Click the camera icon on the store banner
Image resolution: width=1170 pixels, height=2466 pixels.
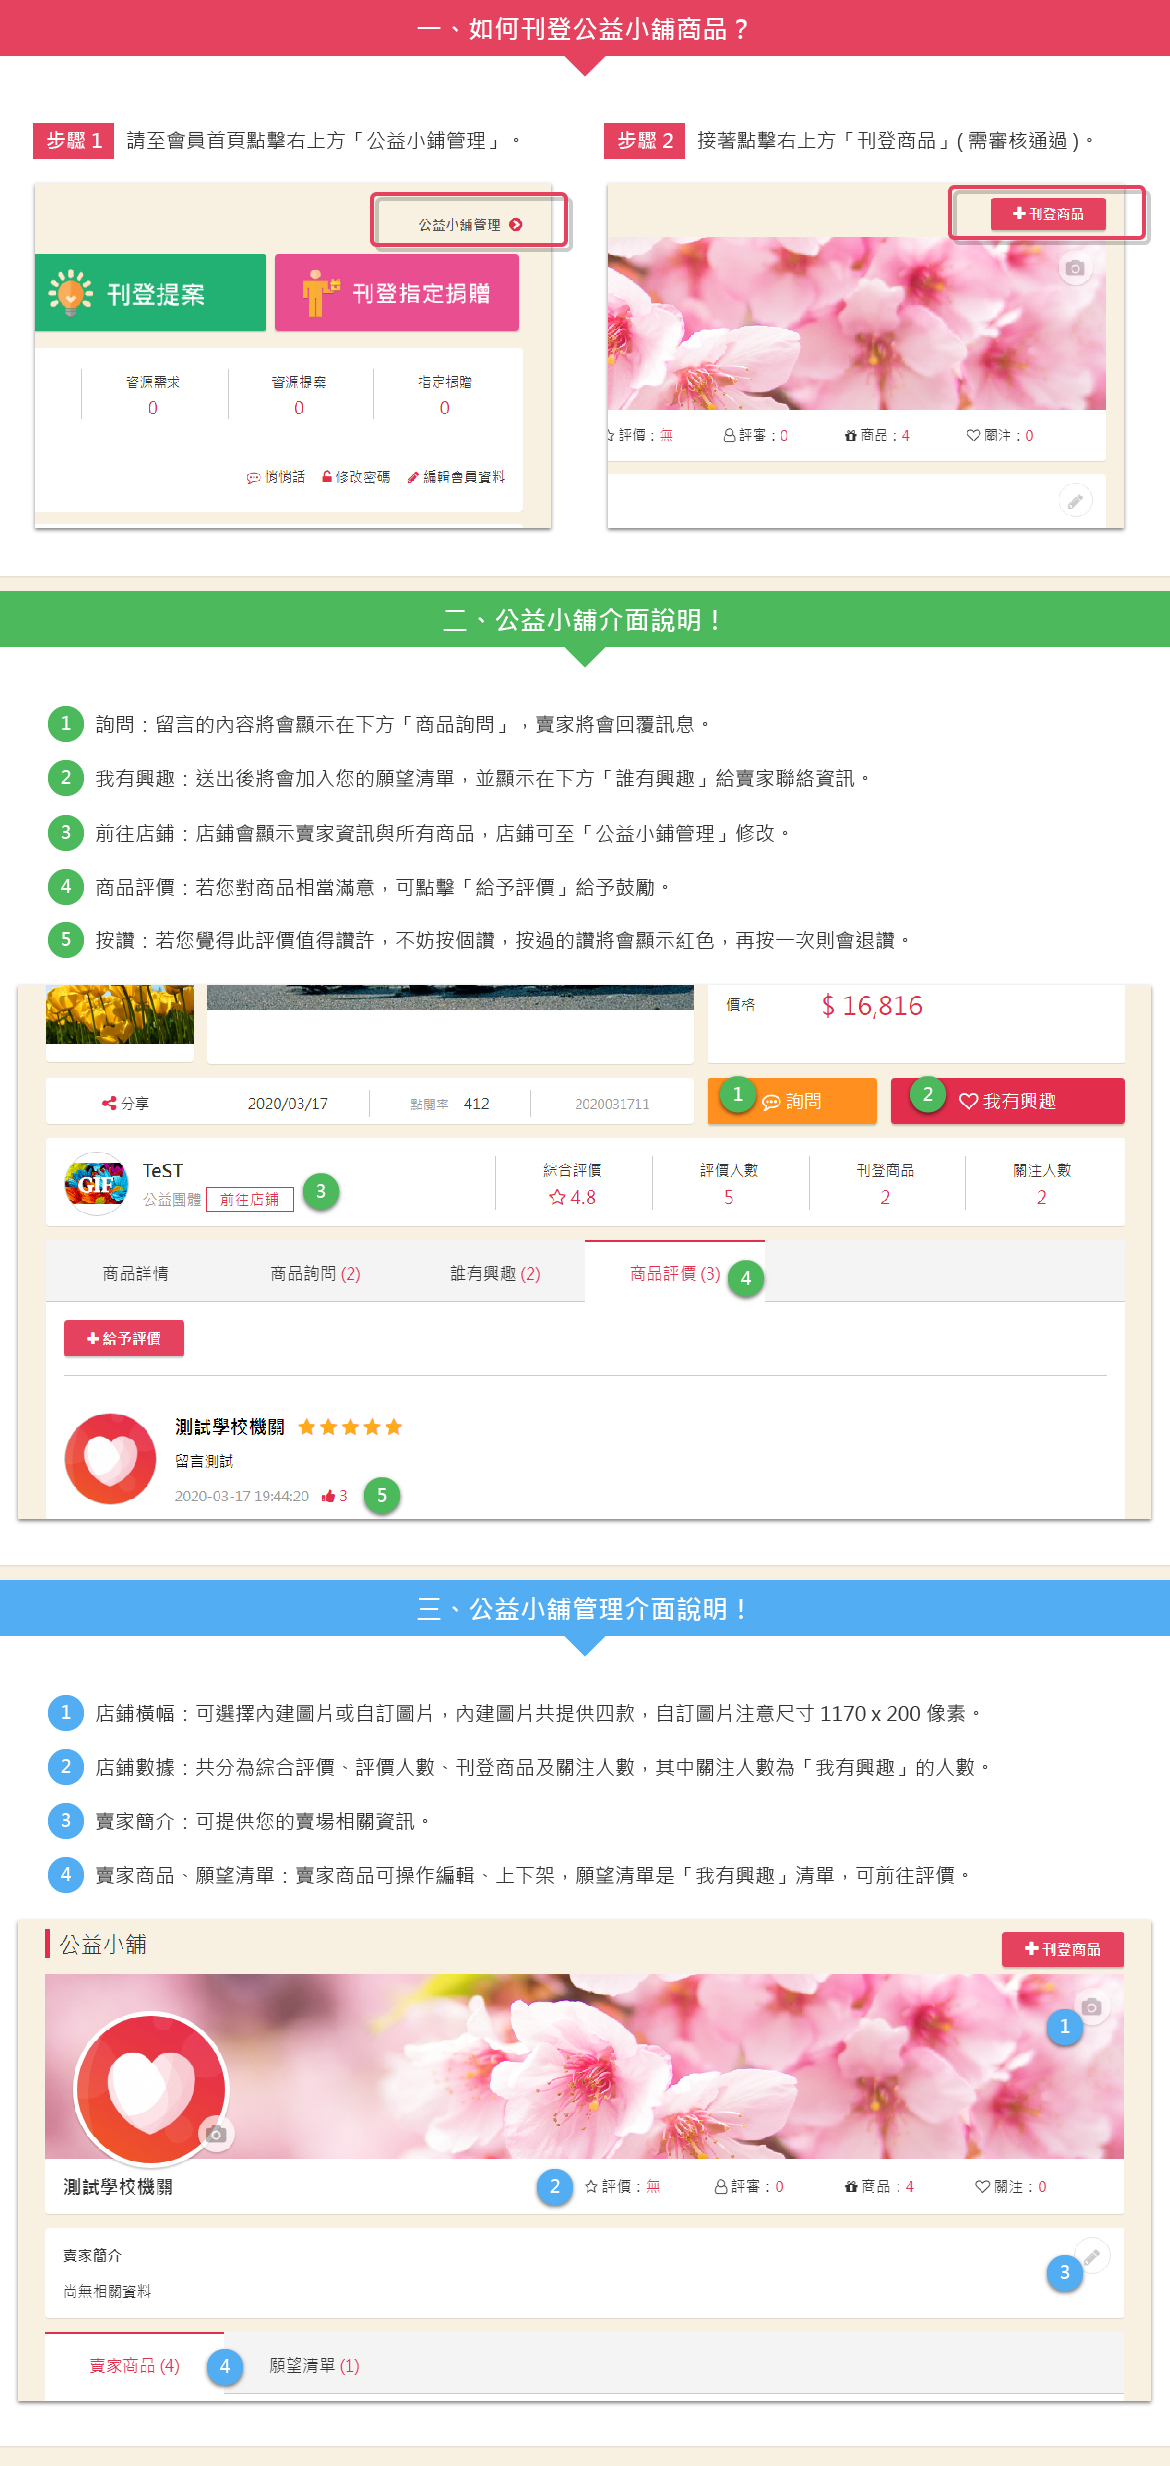tap(1091, 2006)
